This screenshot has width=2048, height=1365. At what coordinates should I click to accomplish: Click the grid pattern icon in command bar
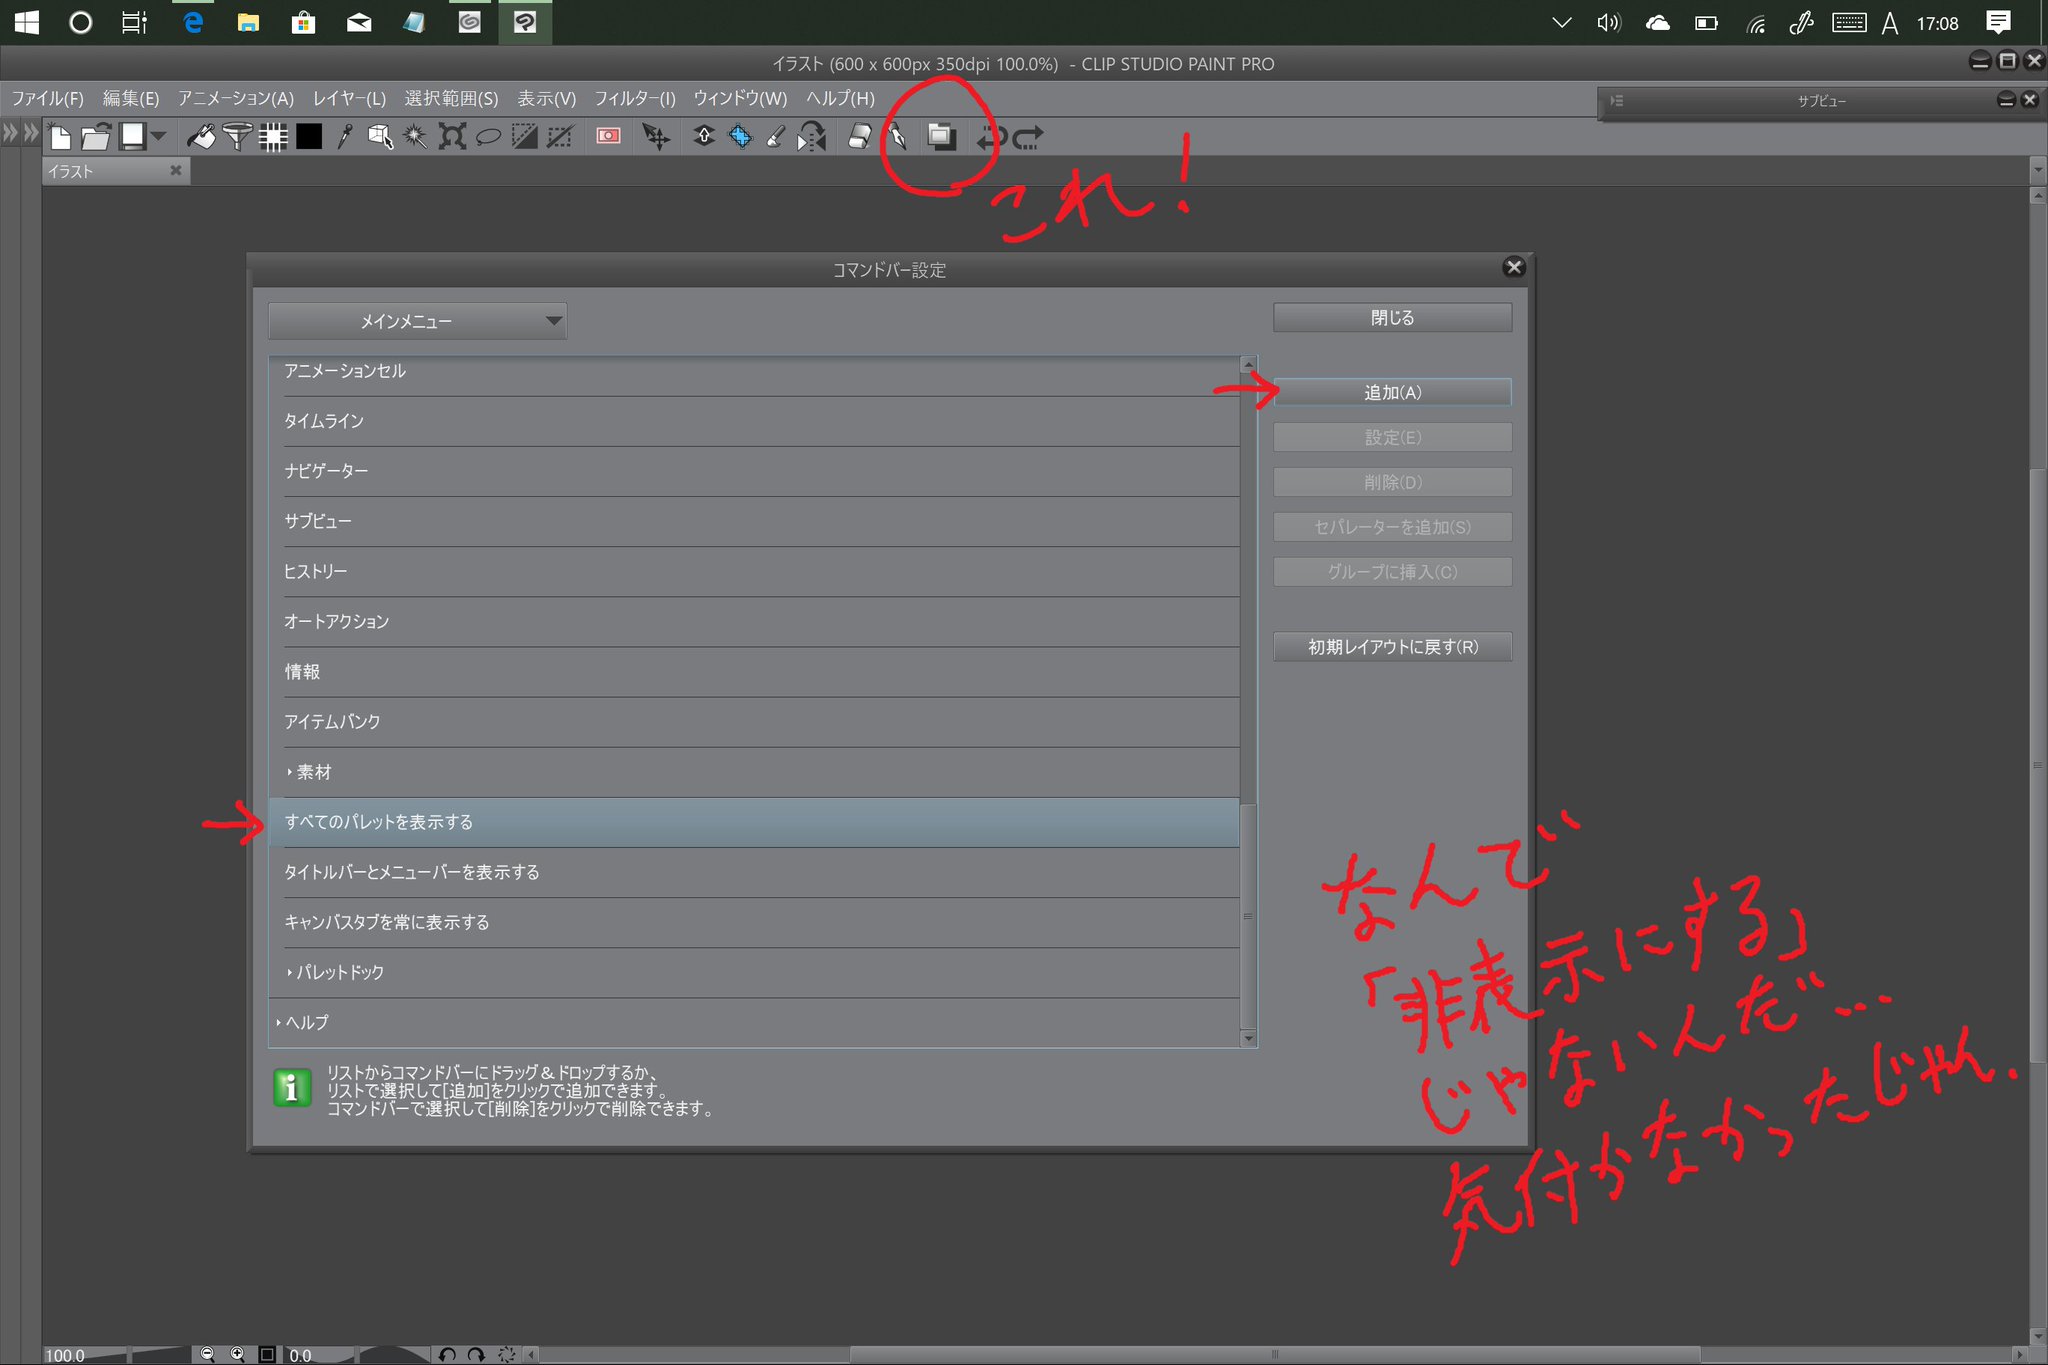click(273, 137)
